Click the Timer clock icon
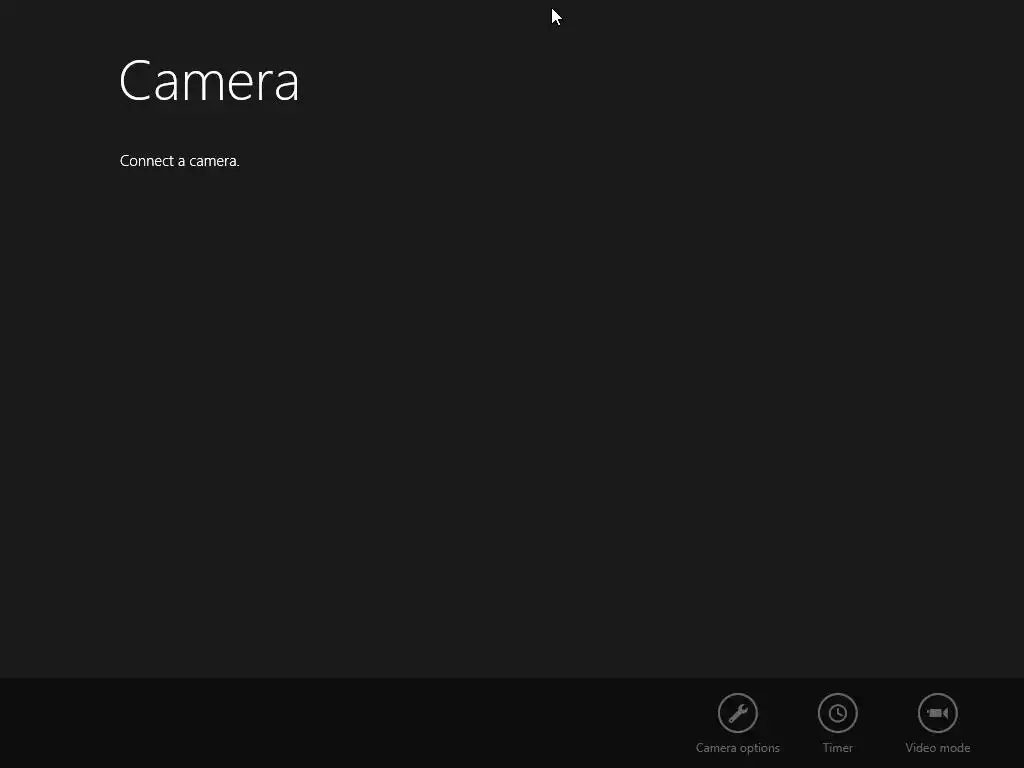The image size is (1024, 768). click(837, 713)
